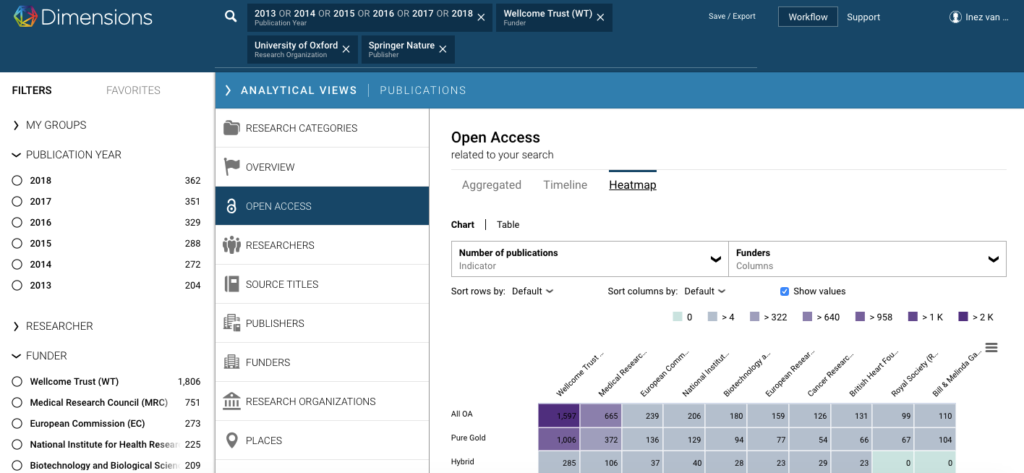Viewport: 1024px width, 473px height.
Task: Click the Workflow button
Action: pos(808,17)
